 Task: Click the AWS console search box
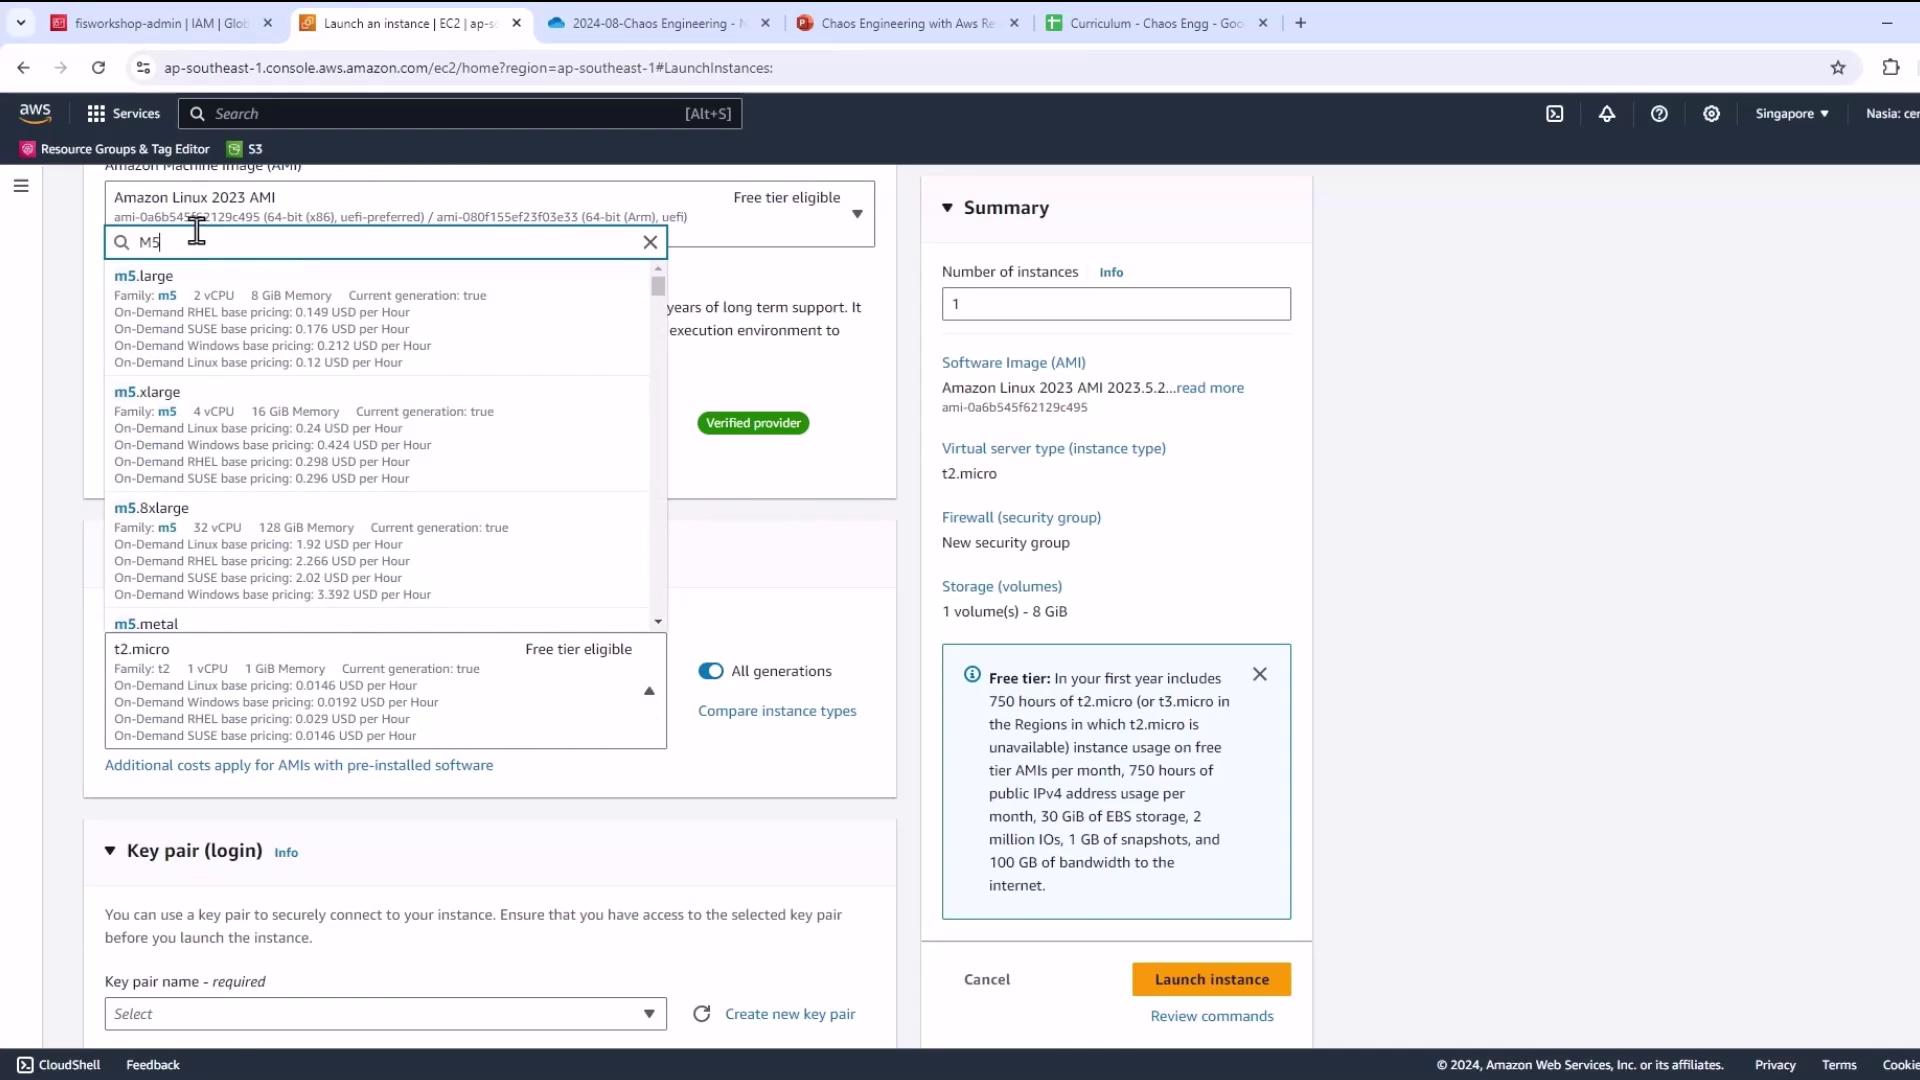tap(460, 114)
